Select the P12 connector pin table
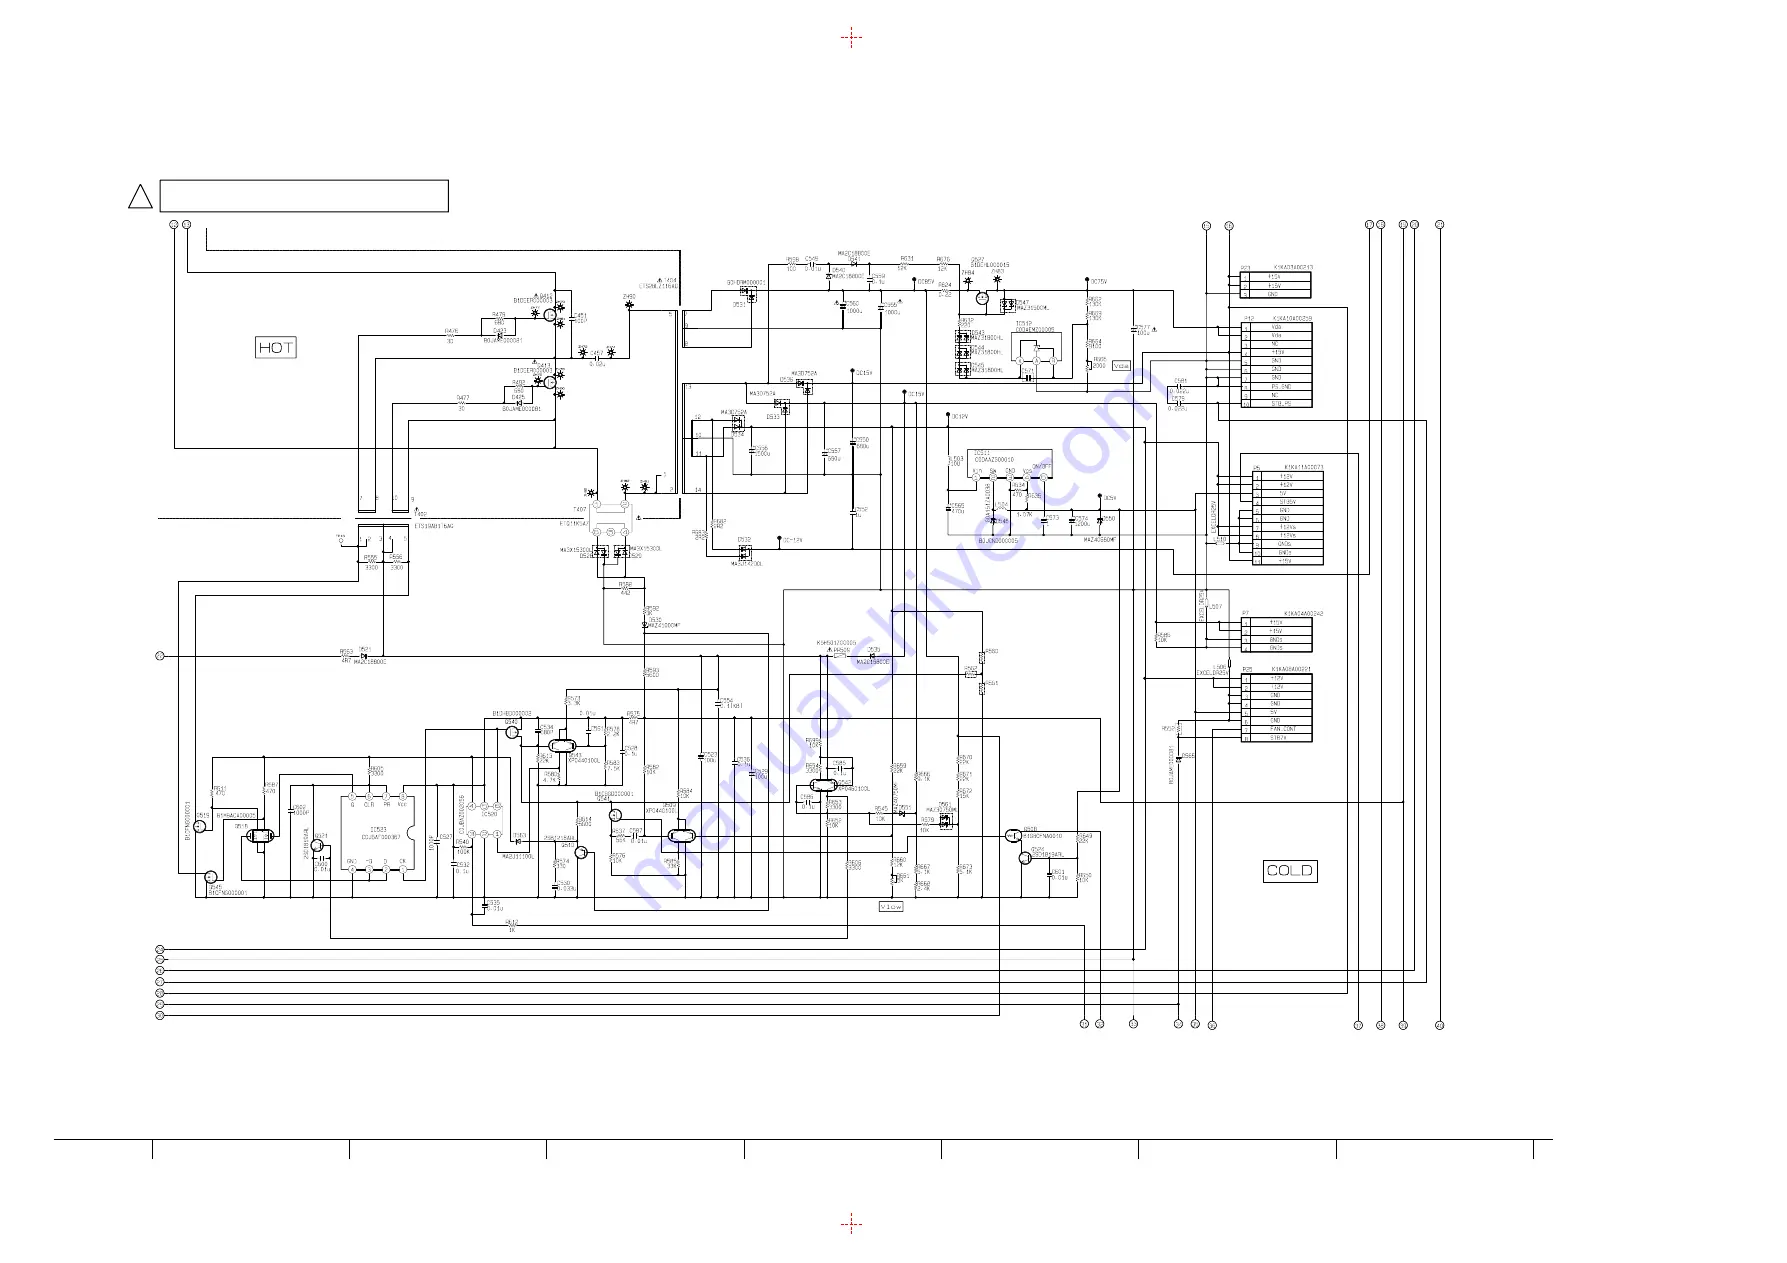 [x=1277, y=365]
